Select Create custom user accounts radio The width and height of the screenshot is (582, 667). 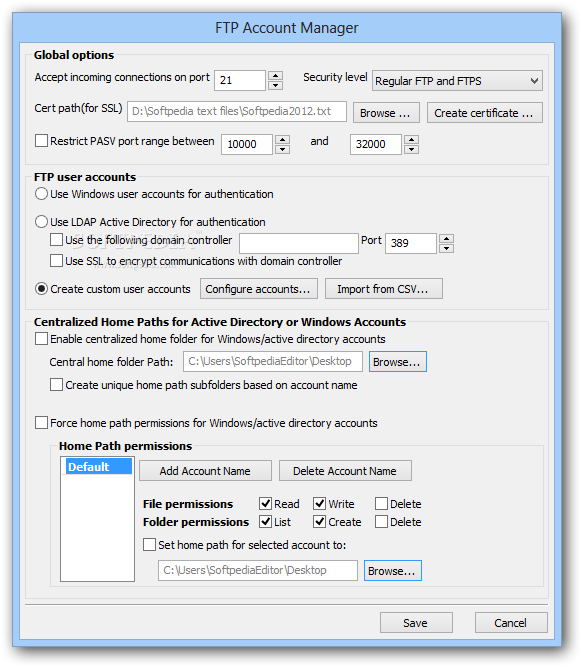coord(41,289)
